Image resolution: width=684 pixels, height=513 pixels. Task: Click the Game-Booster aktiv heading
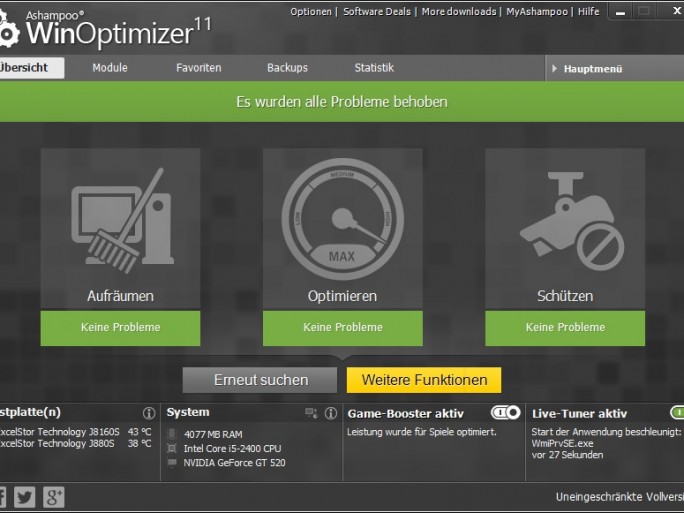(x=405, y=414)
